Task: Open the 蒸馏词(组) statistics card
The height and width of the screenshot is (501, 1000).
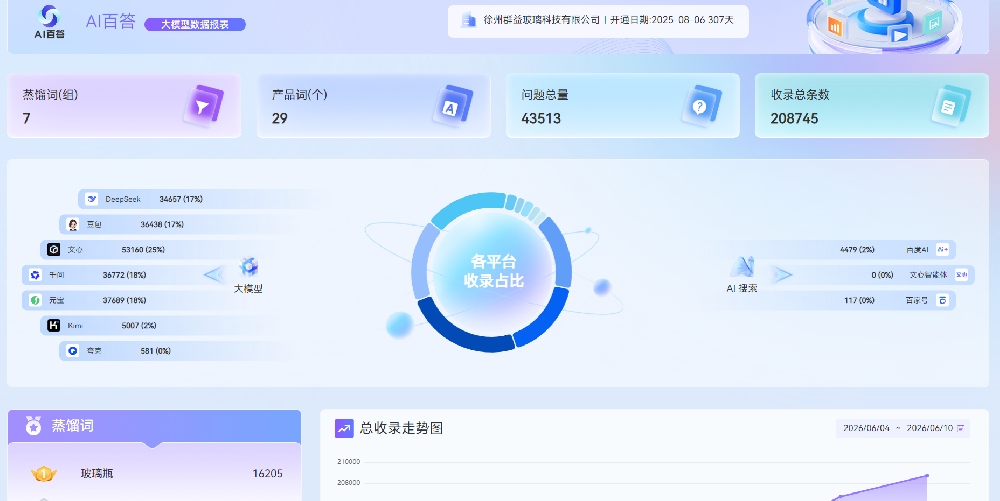Action: coord(124,106)
